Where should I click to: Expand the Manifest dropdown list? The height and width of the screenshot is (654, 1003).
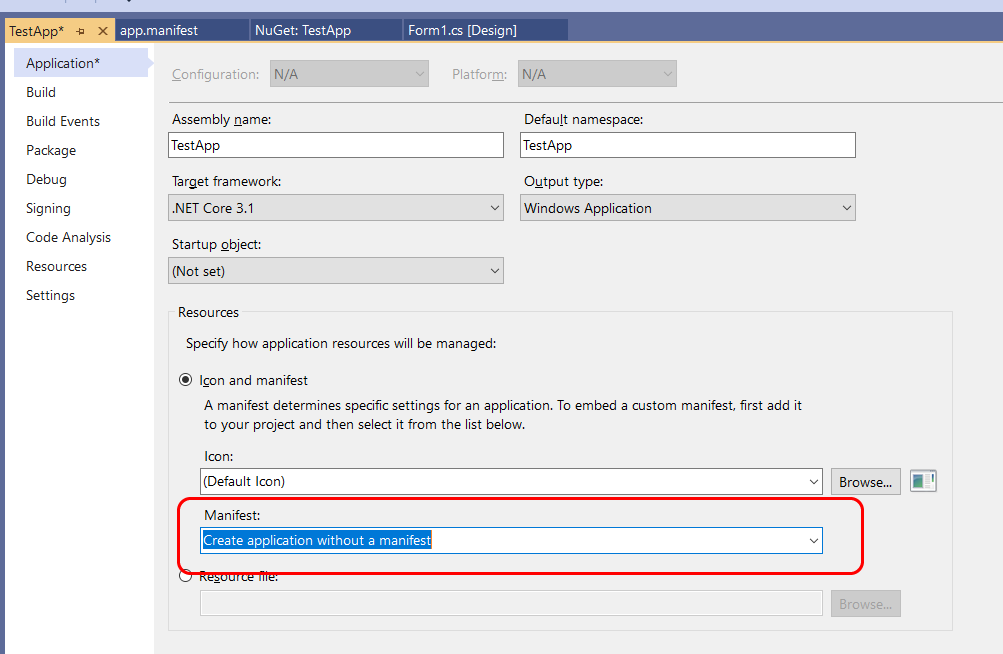(x=511, y=540)
